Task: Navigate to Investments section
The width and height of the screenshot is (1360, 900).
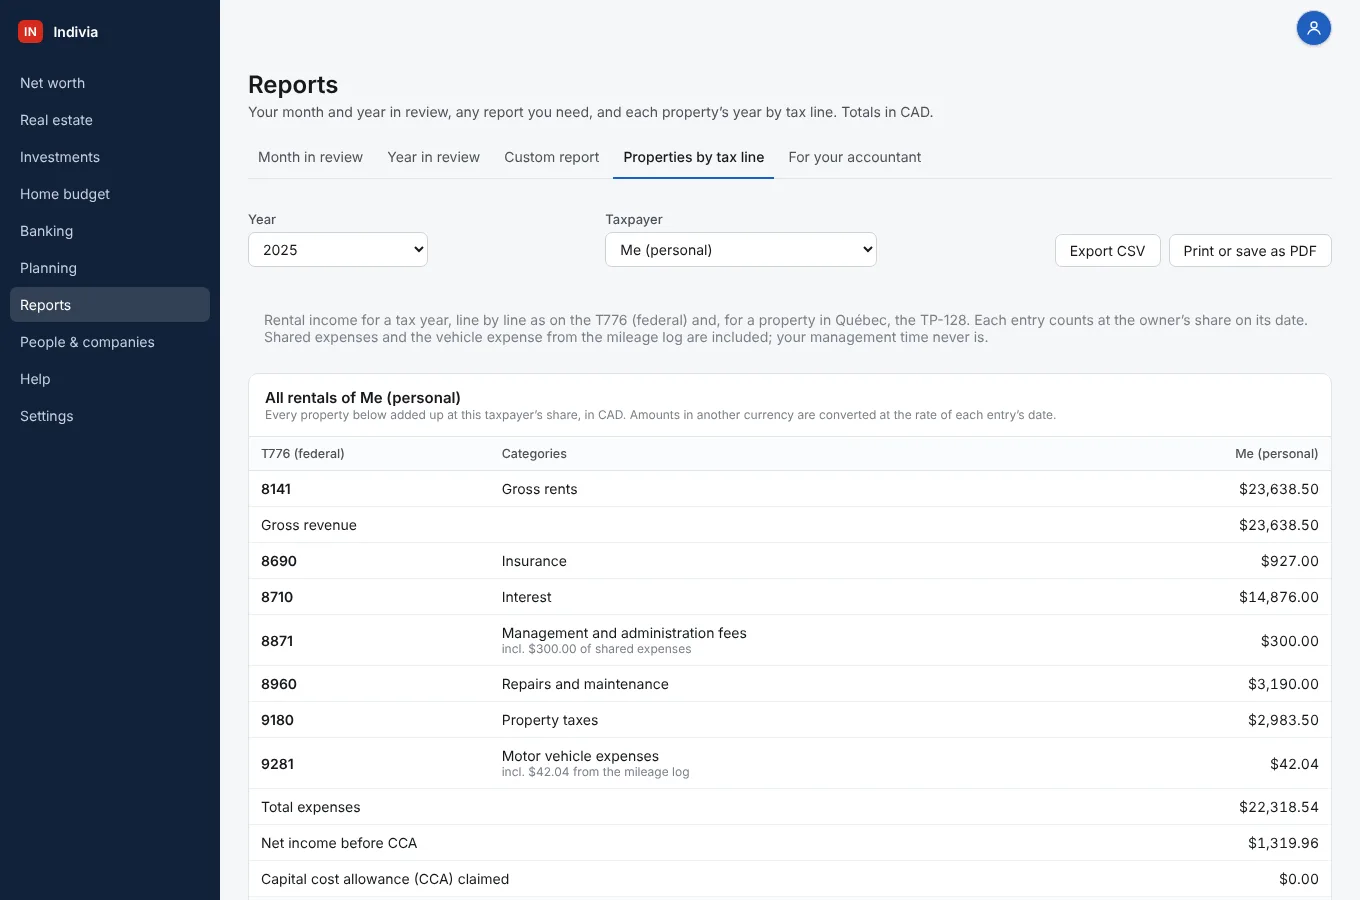Action: click(110, 157)
